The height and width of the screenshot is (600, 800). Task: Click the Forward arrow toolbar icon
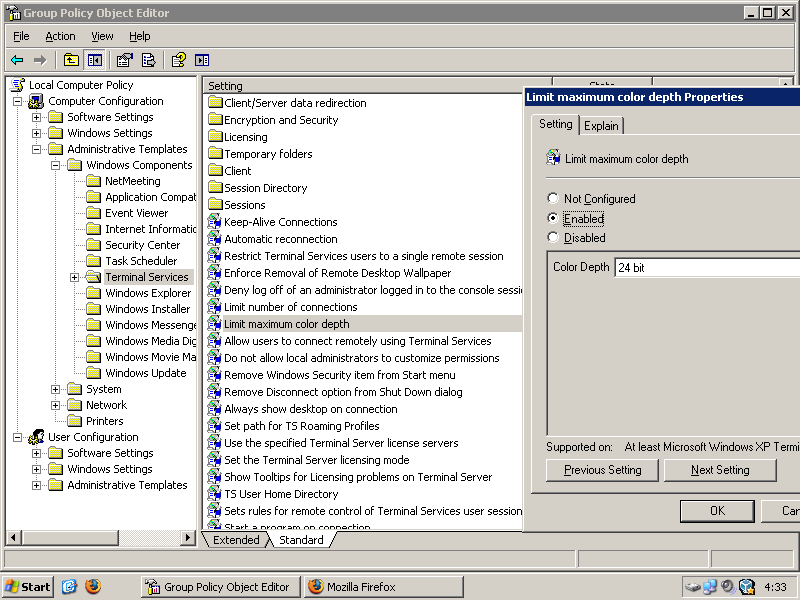pos(40,60)
